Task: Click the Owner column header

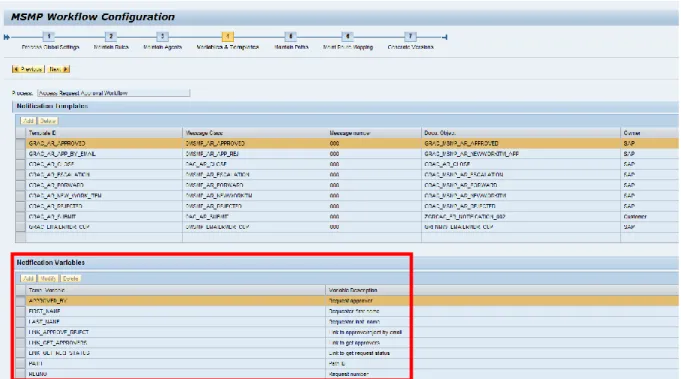Action: pos(650,133)
